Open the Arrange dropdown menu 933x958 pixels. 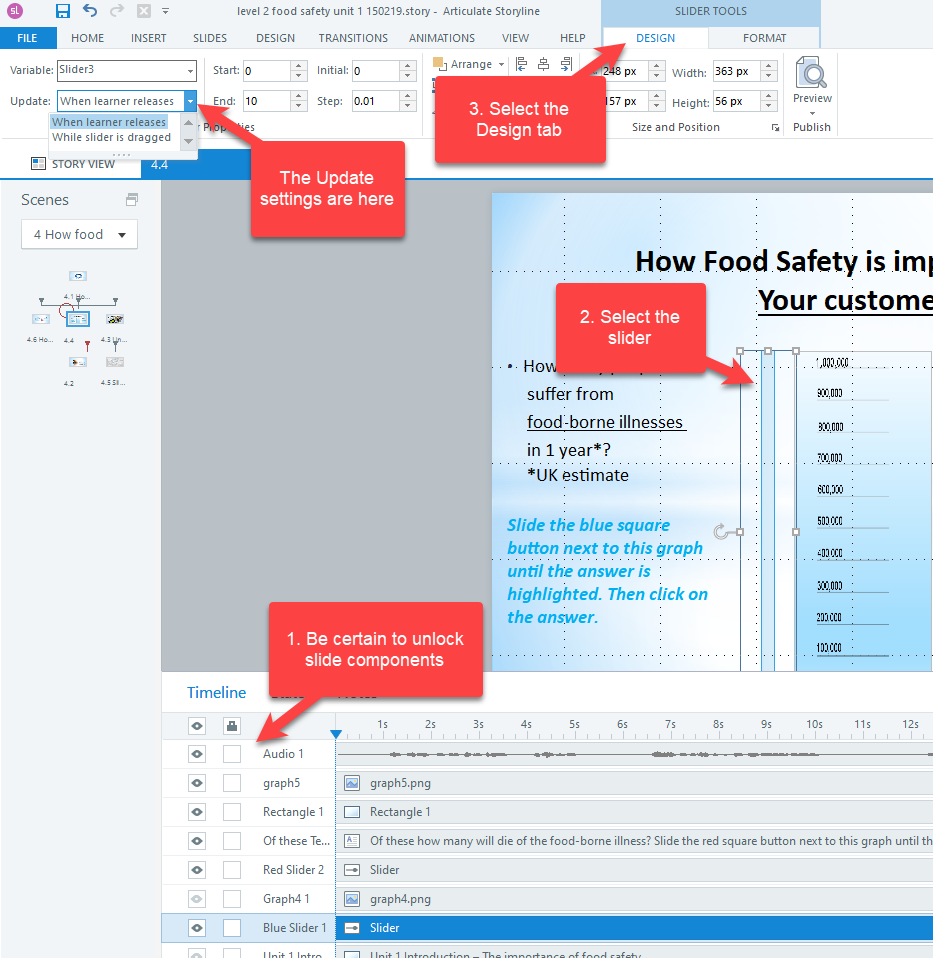(500, 64)
